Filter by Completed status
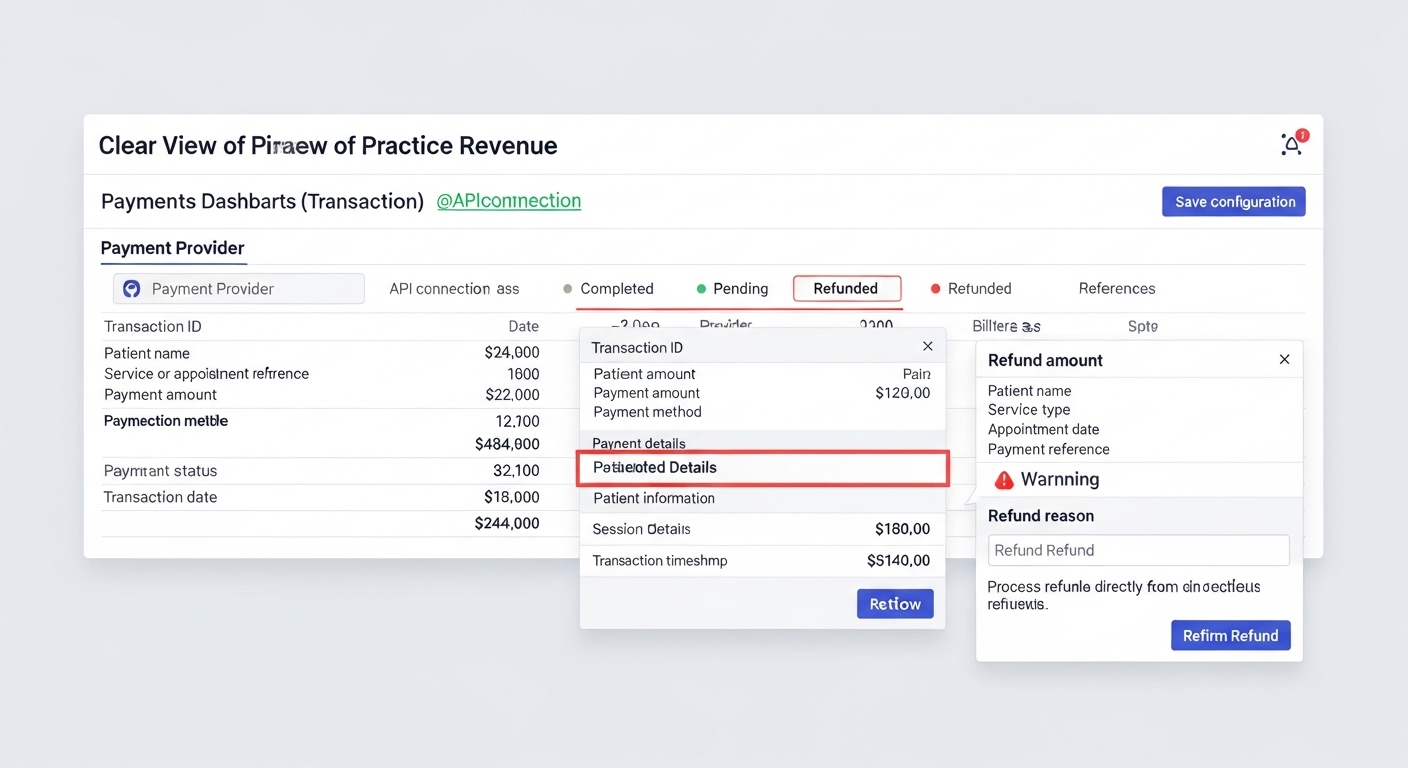The width and height of the screenshot is (1408, 768). [608, 289]
